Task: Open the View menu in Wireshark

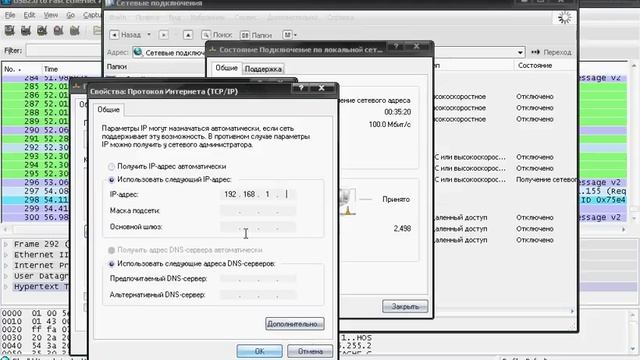Action: [x=51, y=15]
